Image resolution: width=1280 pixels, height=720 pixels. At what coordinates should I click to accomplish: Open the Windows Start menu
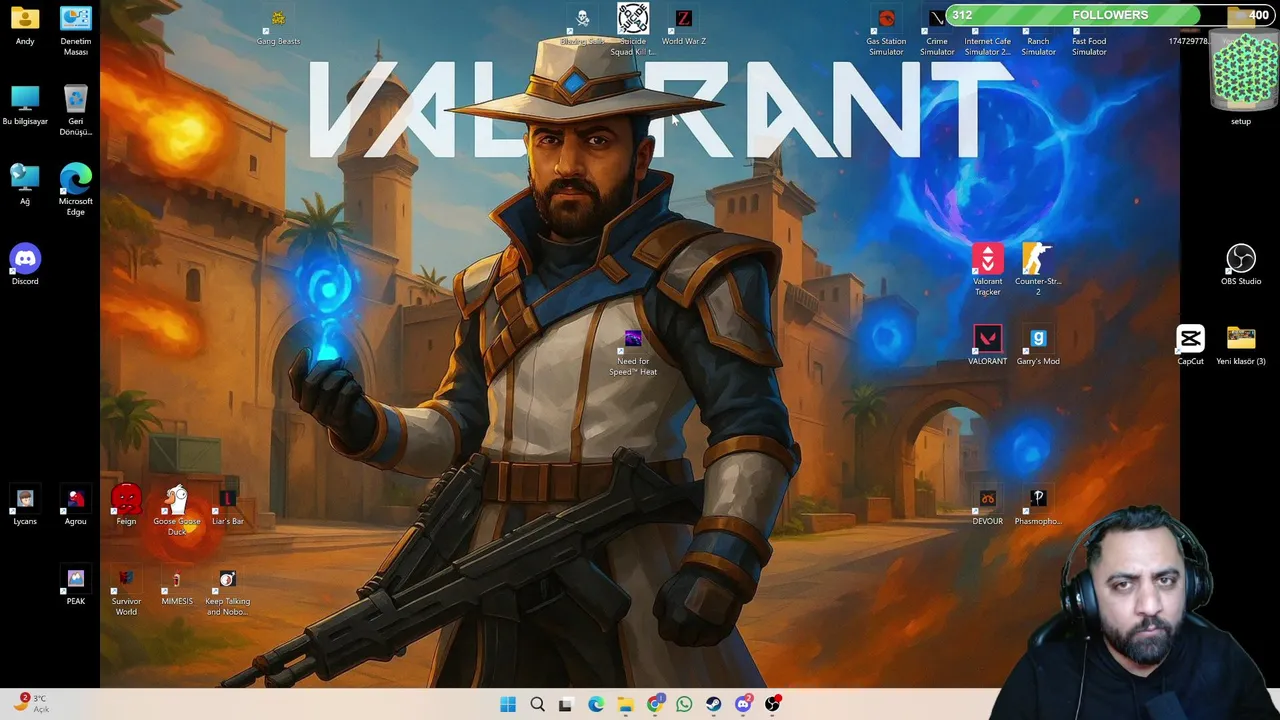coord(508,704)
